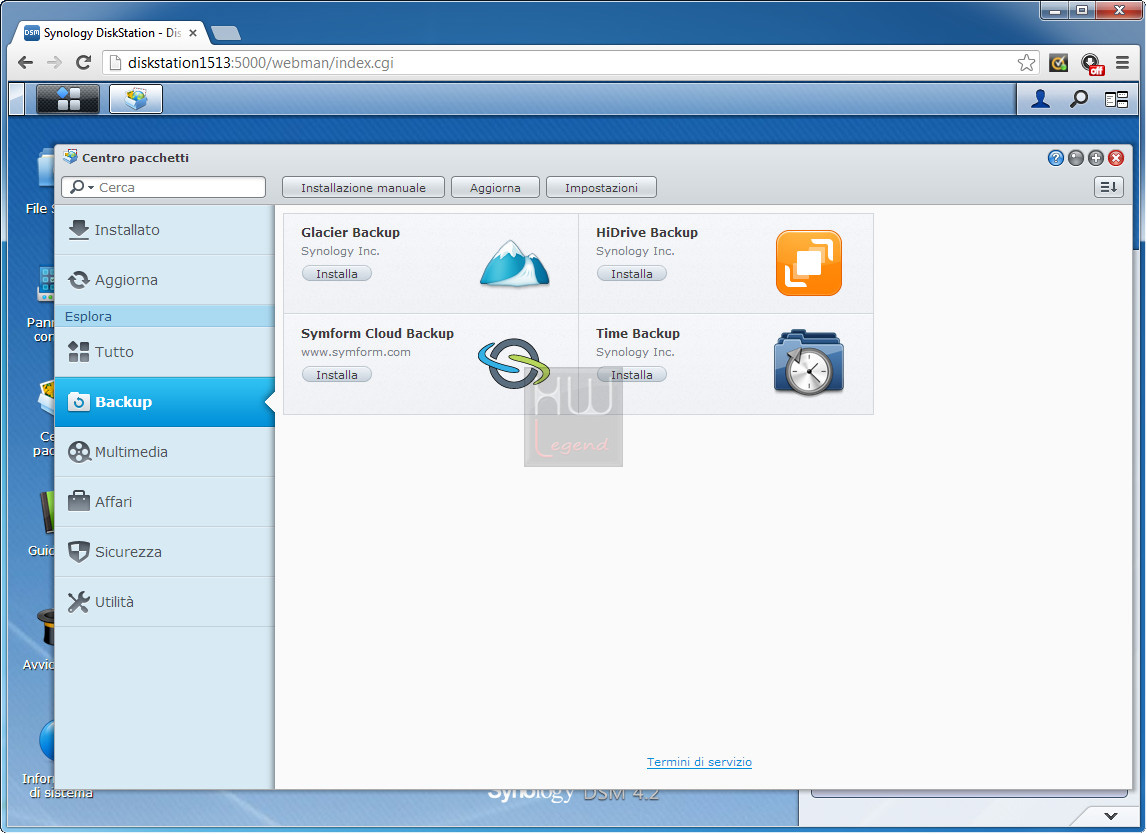This screenshot has height=834, width=1147.
Task: Click the Time Backup title
Action: pos(638,334)
